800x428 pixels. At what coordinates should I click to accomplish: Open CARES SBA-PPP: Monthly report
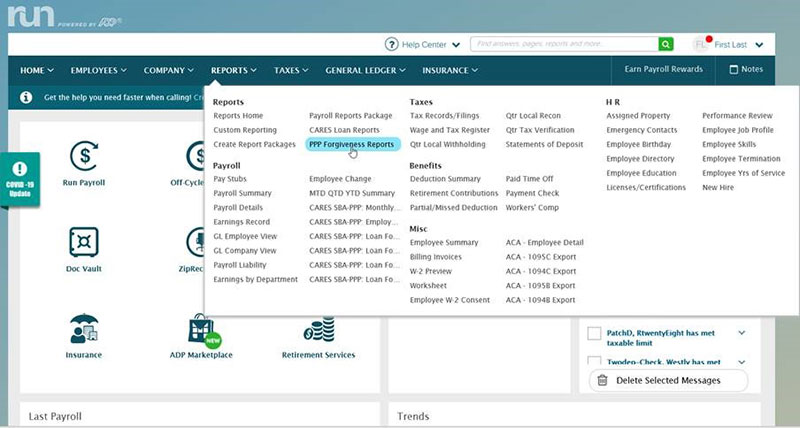(x=354, y=208)
